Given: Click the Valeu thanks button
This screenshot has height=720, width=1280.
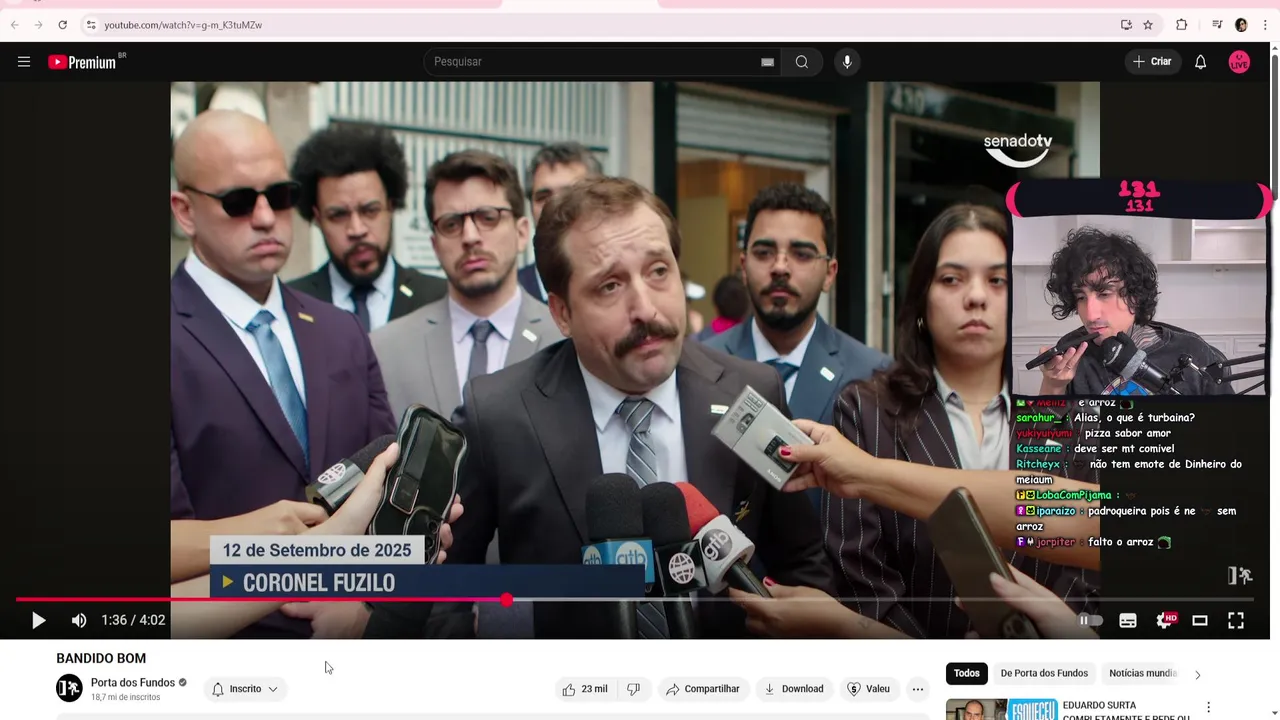Looking at the screenshot, I should tap(868, 689).
